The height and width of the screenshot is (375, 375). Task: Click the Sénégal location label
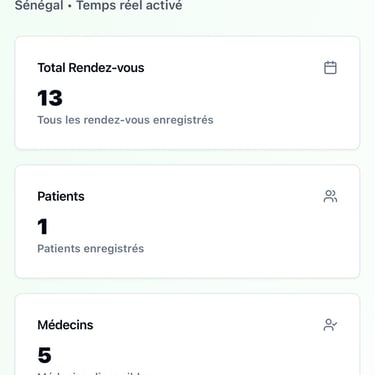coord(39,5)
